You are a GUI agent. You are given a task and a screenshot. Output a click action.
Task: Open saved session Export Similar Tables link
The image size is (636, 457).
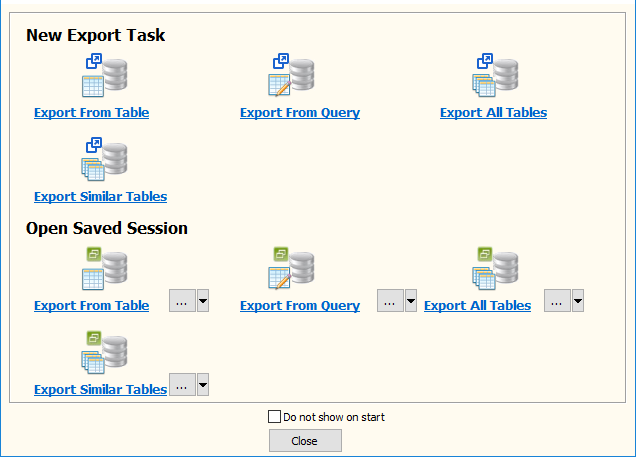(x=101, y=389)
